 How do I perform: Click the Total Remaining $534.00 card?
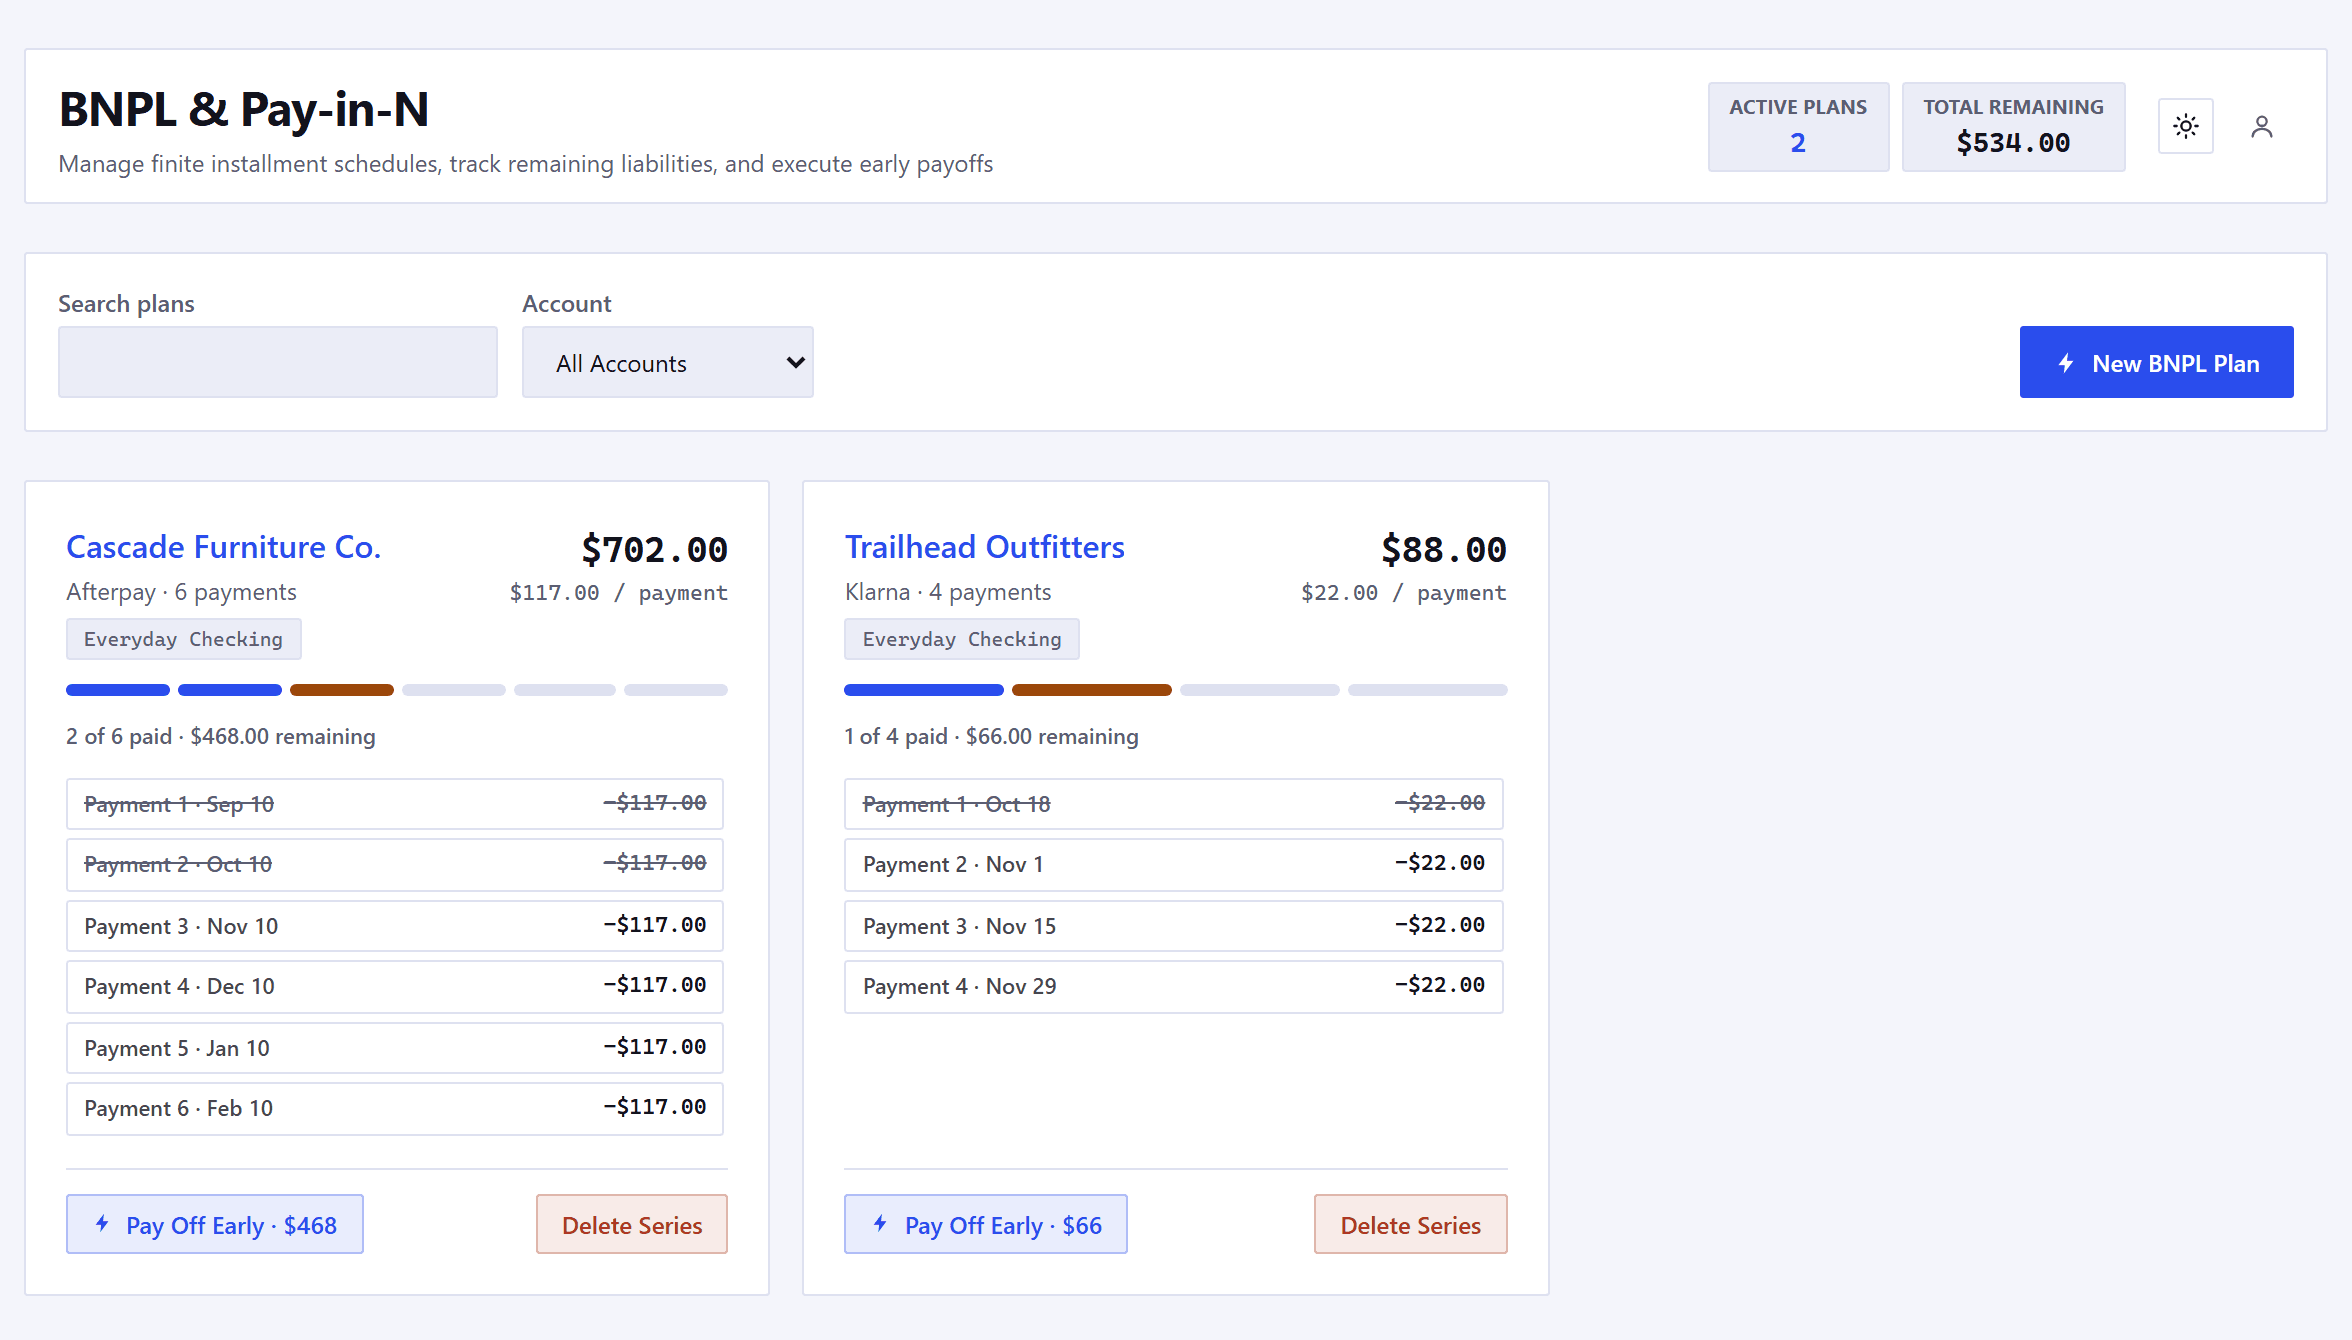[x=2013, y=127]
